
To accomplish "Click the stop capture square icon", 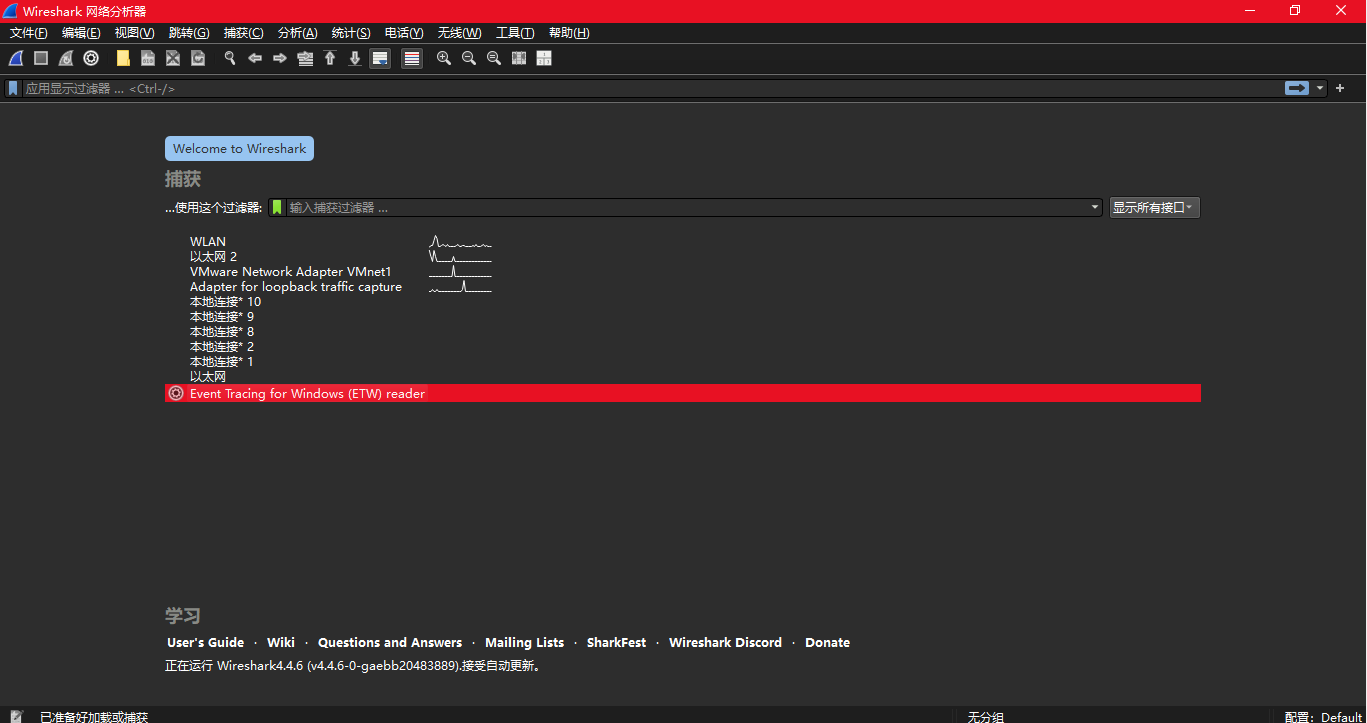I will (x=41, y=59).
